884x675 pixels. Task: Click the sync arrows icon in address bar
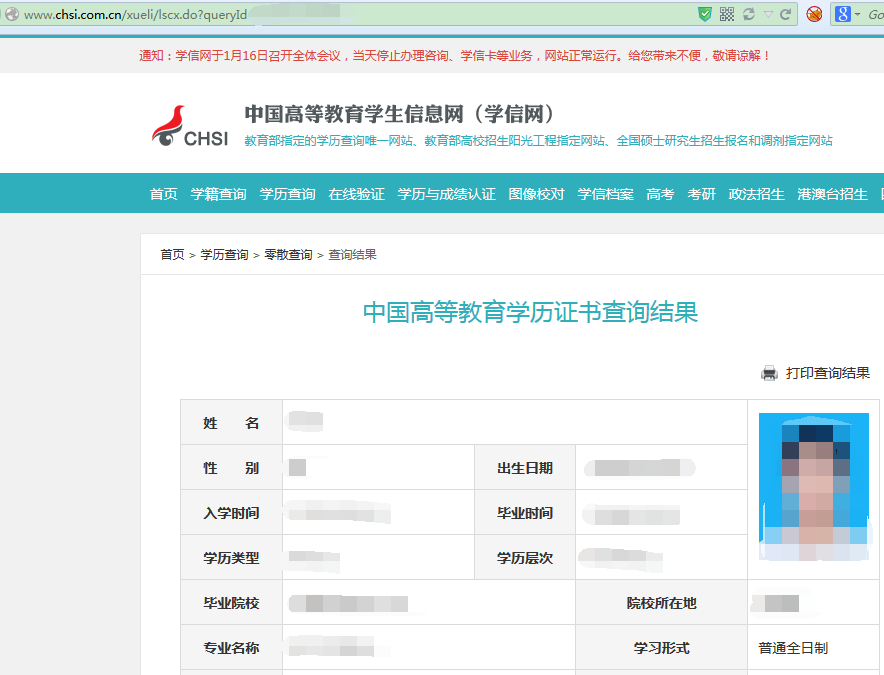pyautogui.click(x=749, y=14)
